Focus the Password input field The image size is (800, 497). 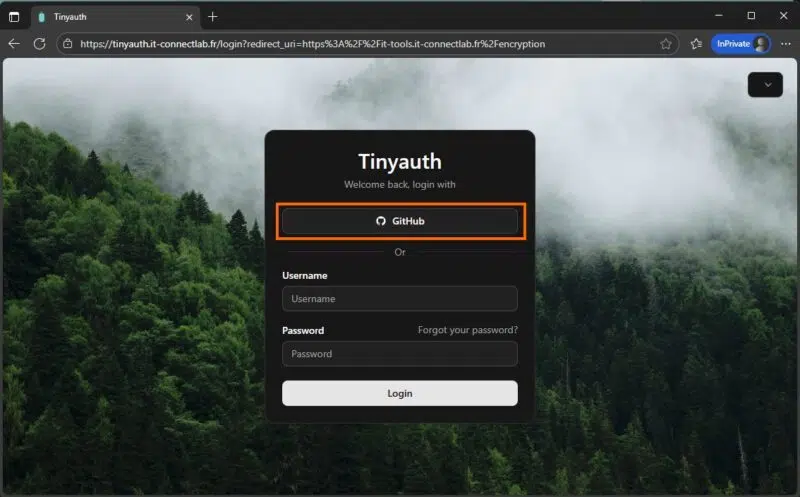click(399, 354)
